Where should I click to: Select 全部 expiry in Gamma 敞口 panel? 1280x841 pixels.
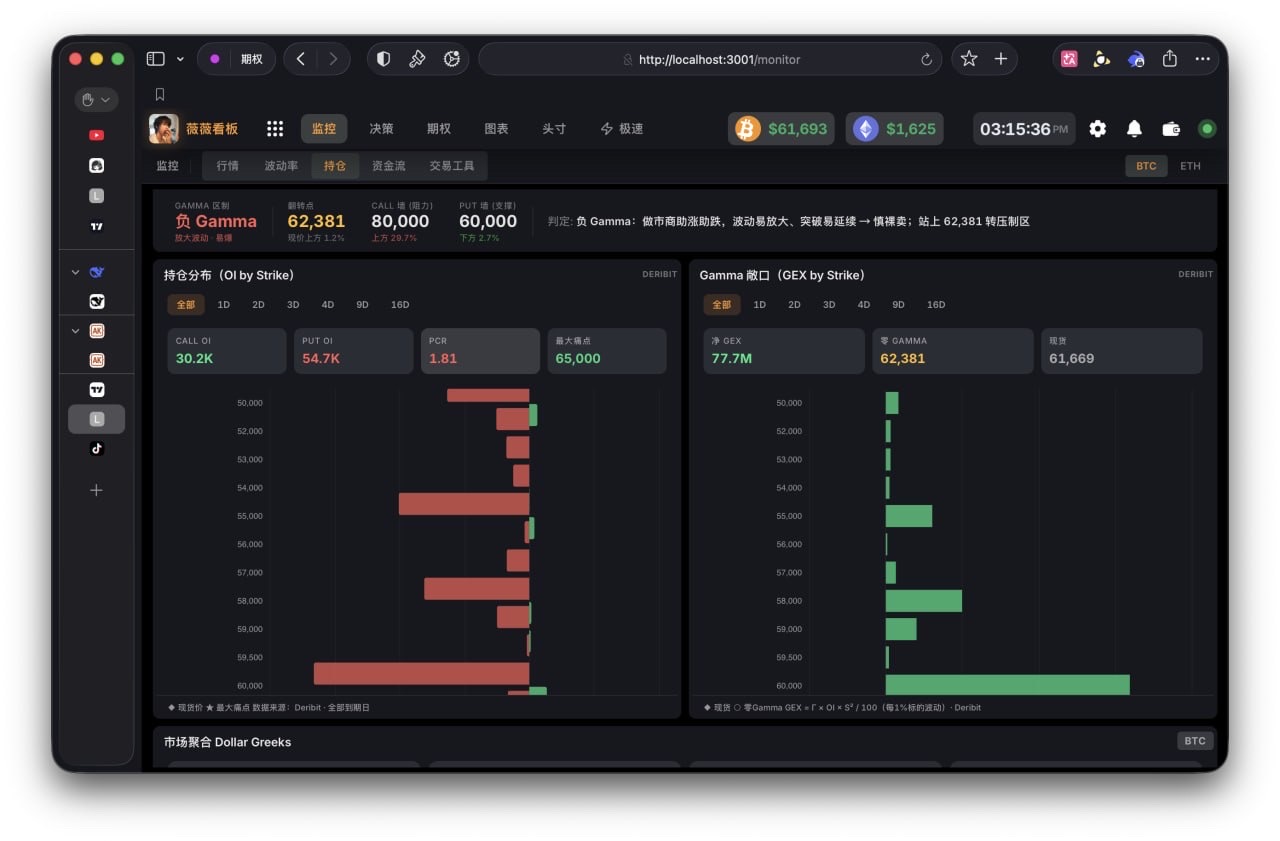tap(722, 305)
